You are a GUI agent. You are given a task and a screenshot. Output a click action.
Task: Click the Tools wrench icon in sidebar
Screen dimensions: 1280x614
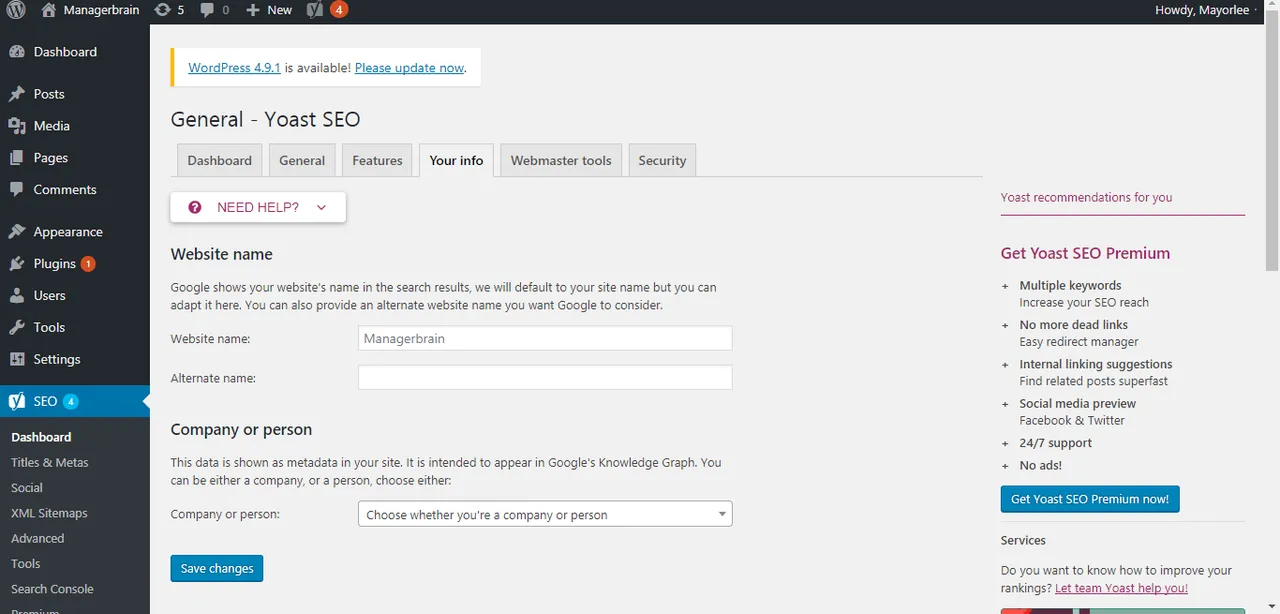(17, 328)
